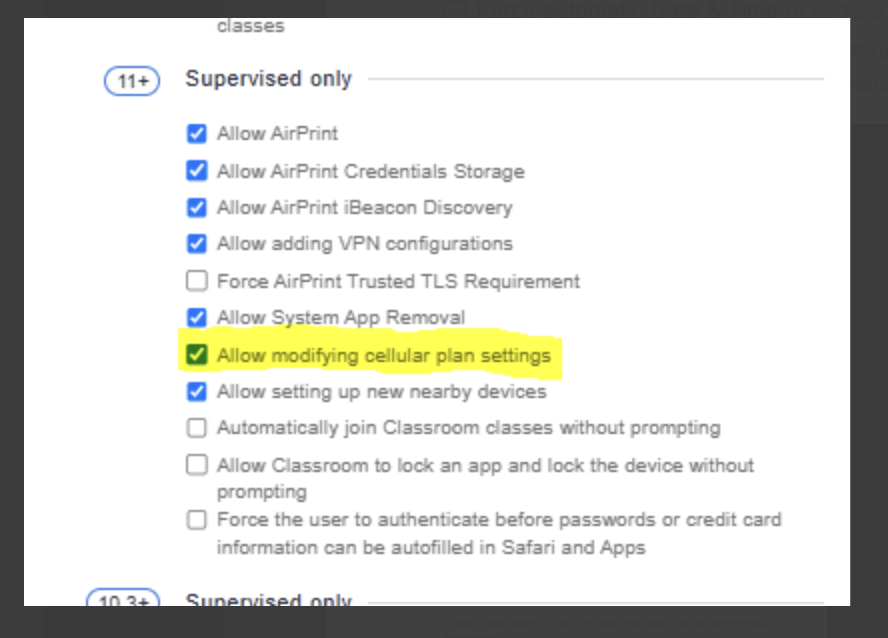Disable Allow modifying cellular plan settings
The image size is (888, 638).
[196, 355]
